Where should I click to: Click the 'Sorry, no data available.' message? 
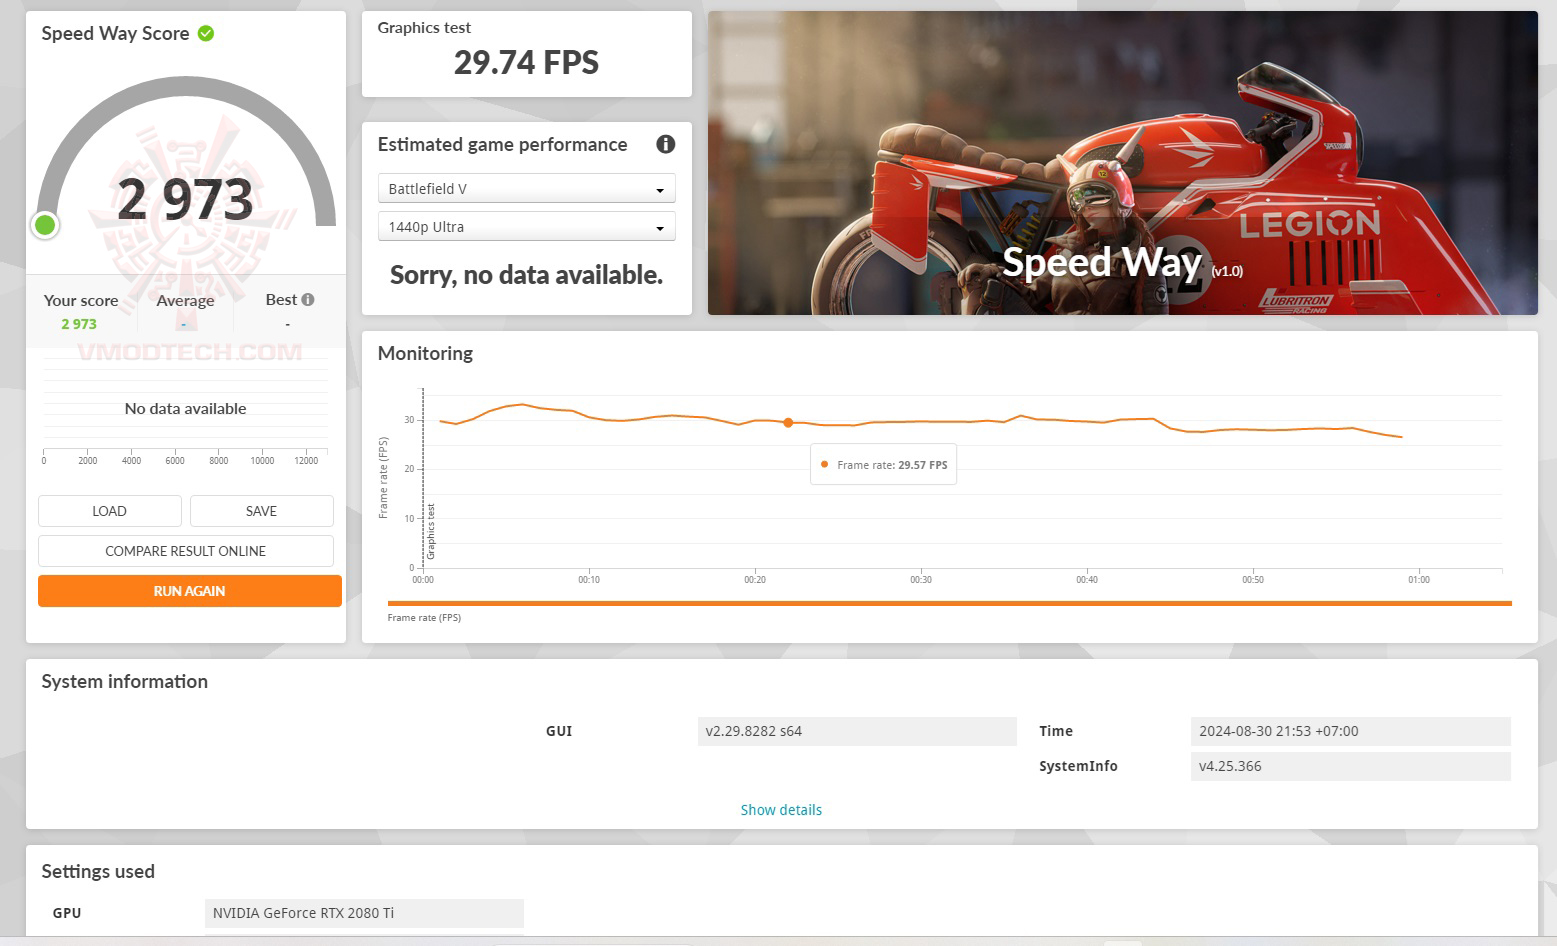pyautogui.click(x=526, y=275)
